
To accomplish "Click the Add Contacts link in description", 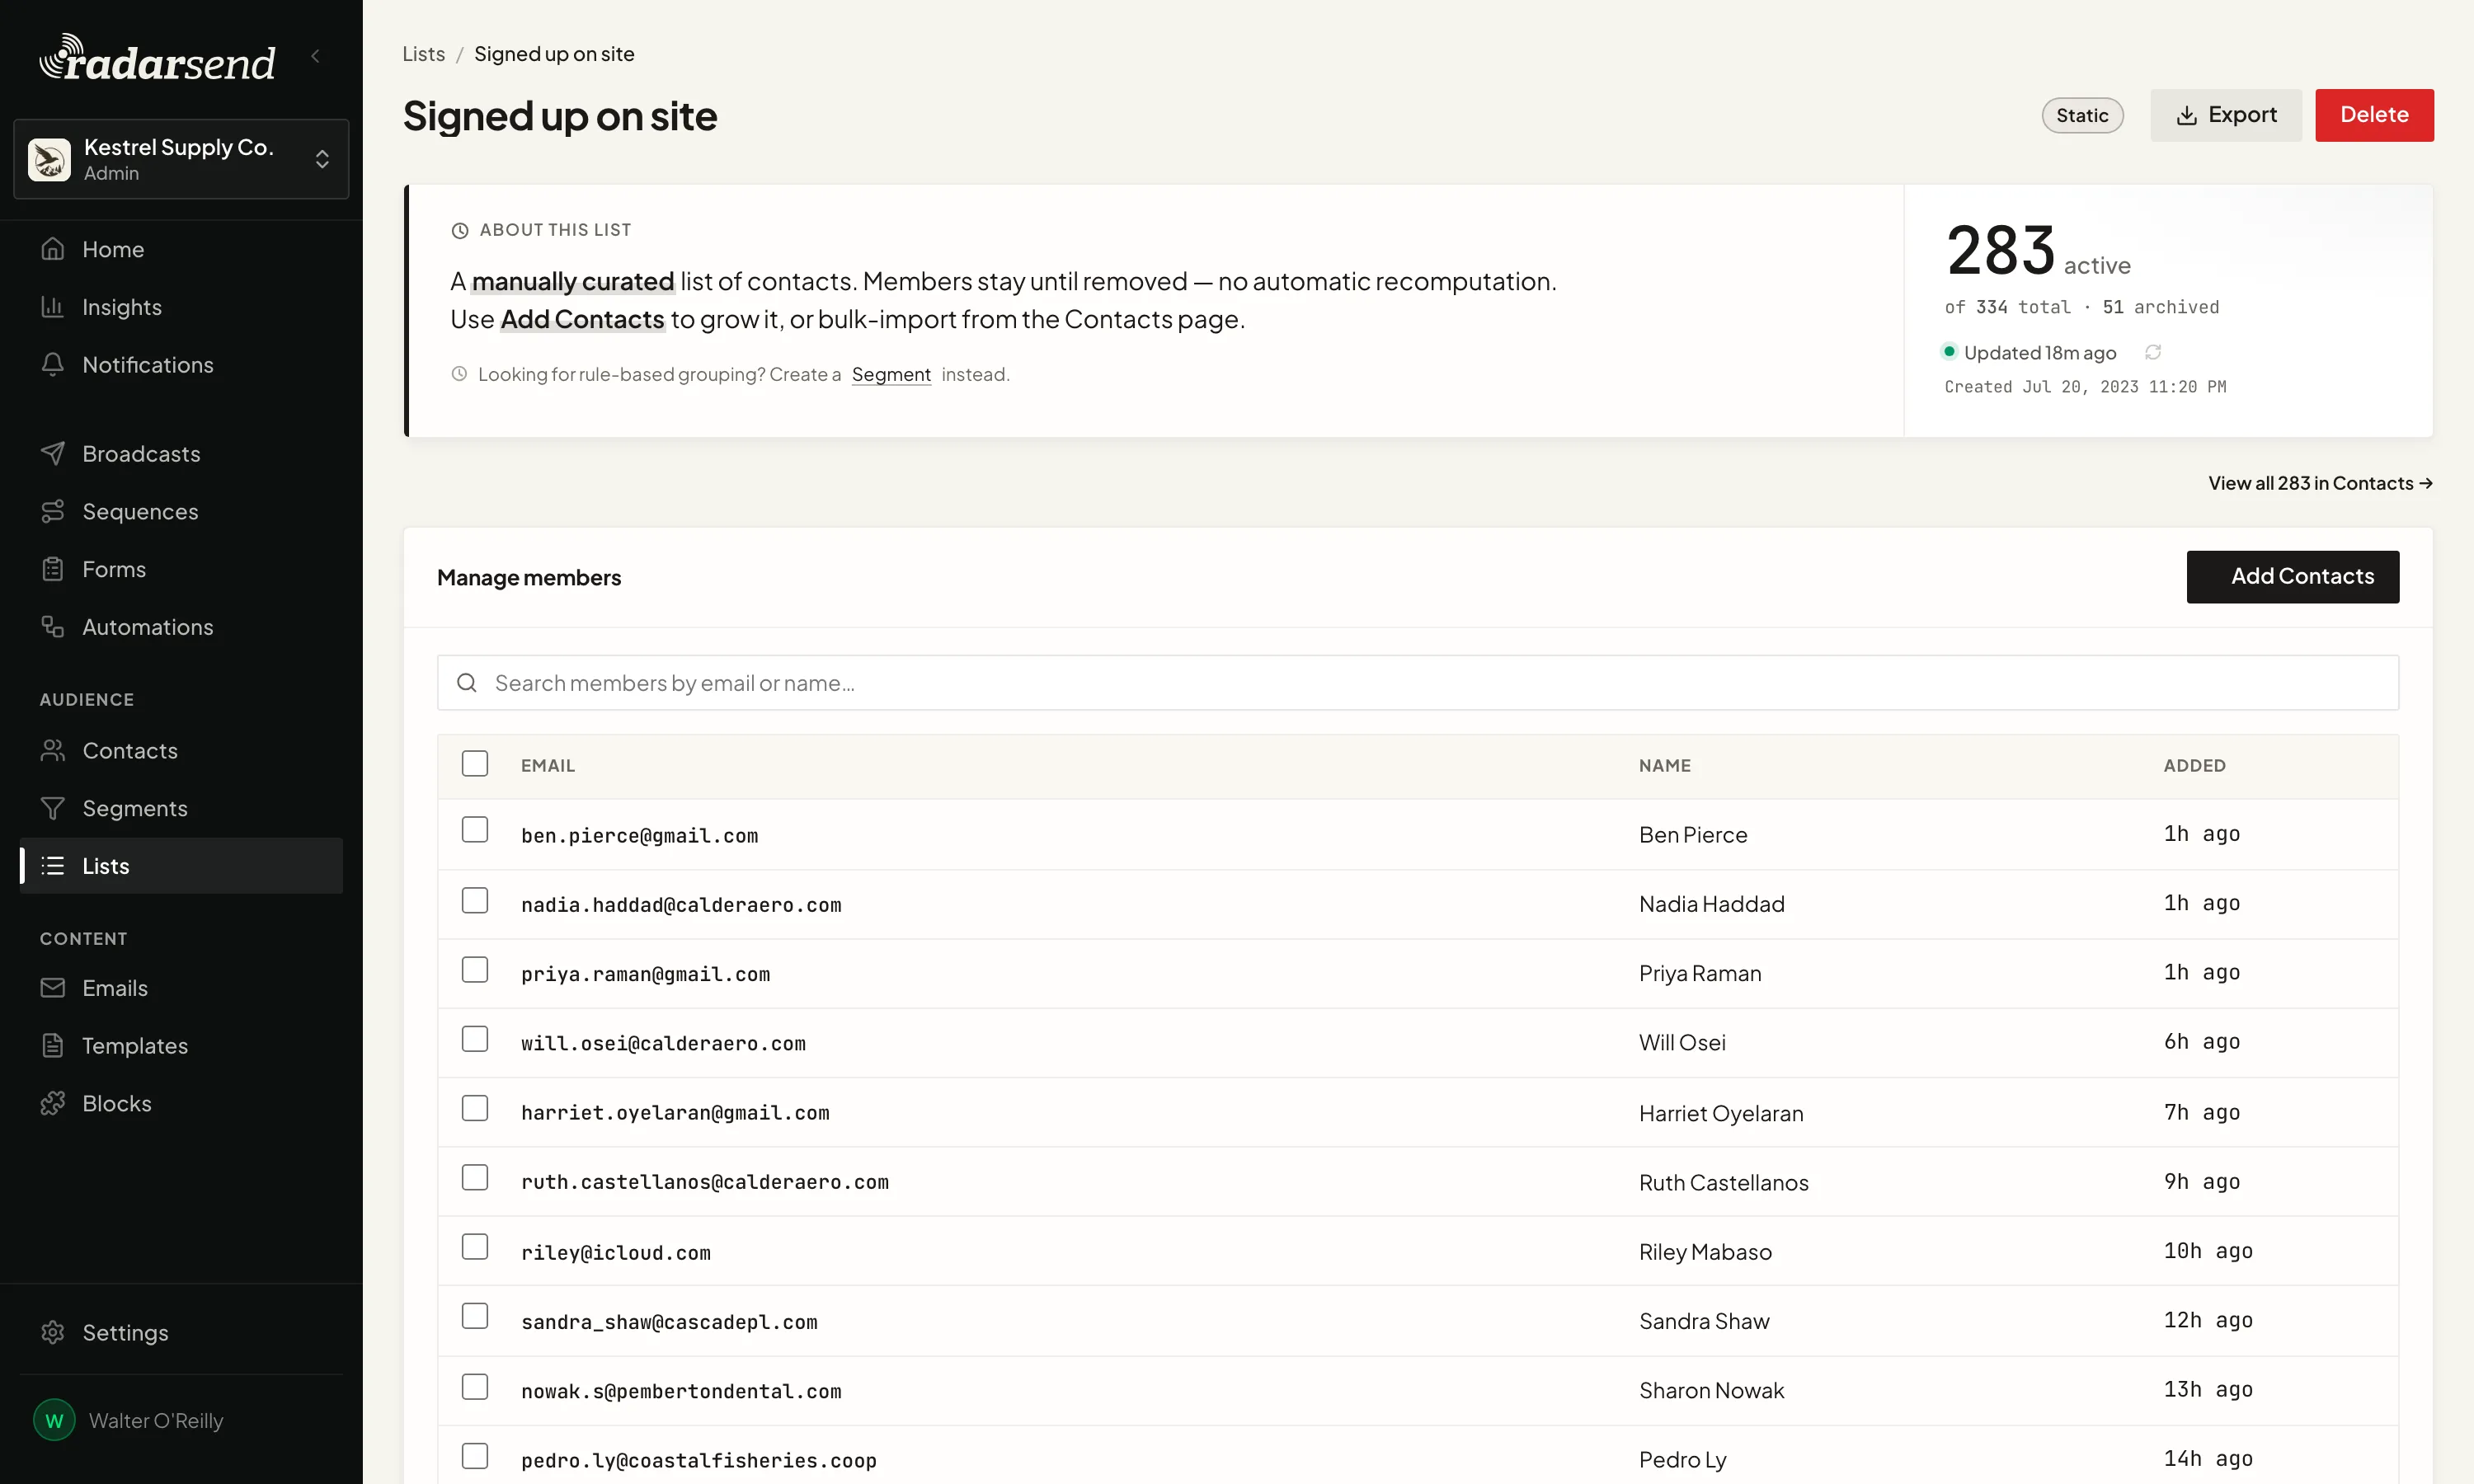I will [582, 319].
